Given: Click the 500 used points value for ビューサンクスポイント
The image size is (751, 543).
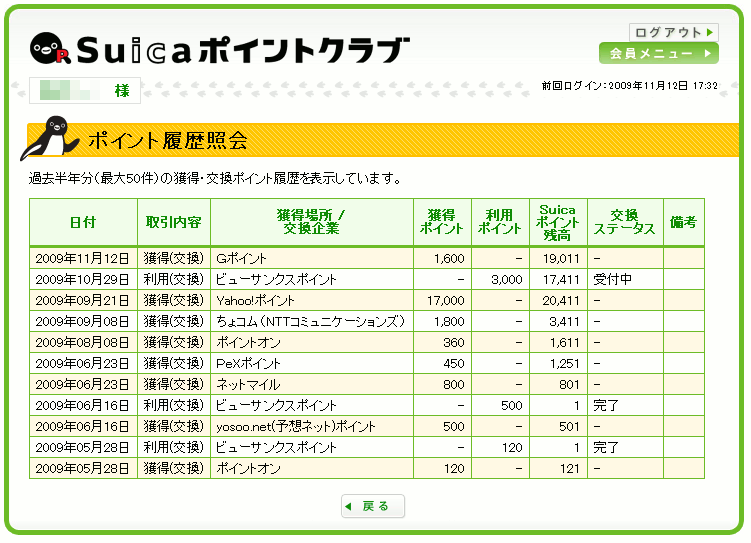Looking at the screenshot, I should (x=512, y=406).
